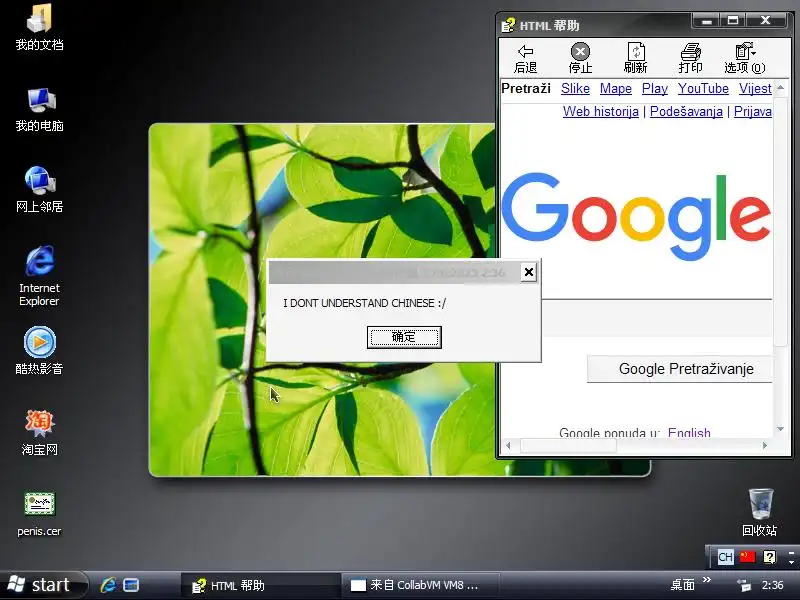
Task: Follow the Slike link on the Google page
Action: 575,88
